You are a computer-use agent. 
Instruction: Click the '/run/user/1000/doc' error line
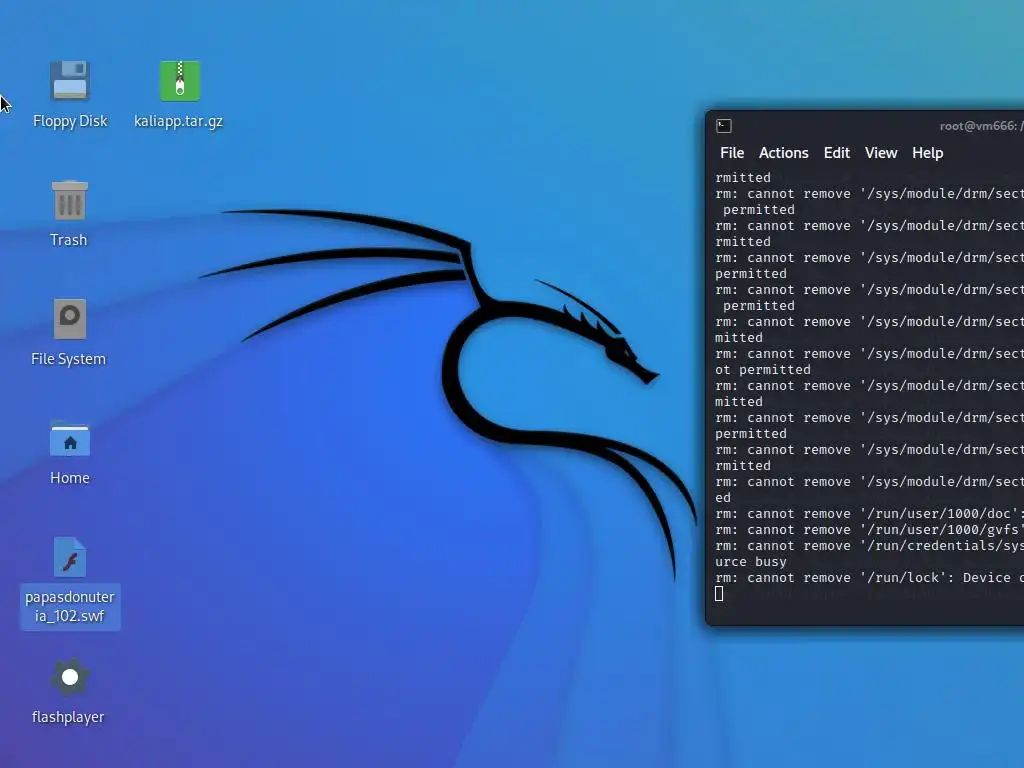coord(869,514)
